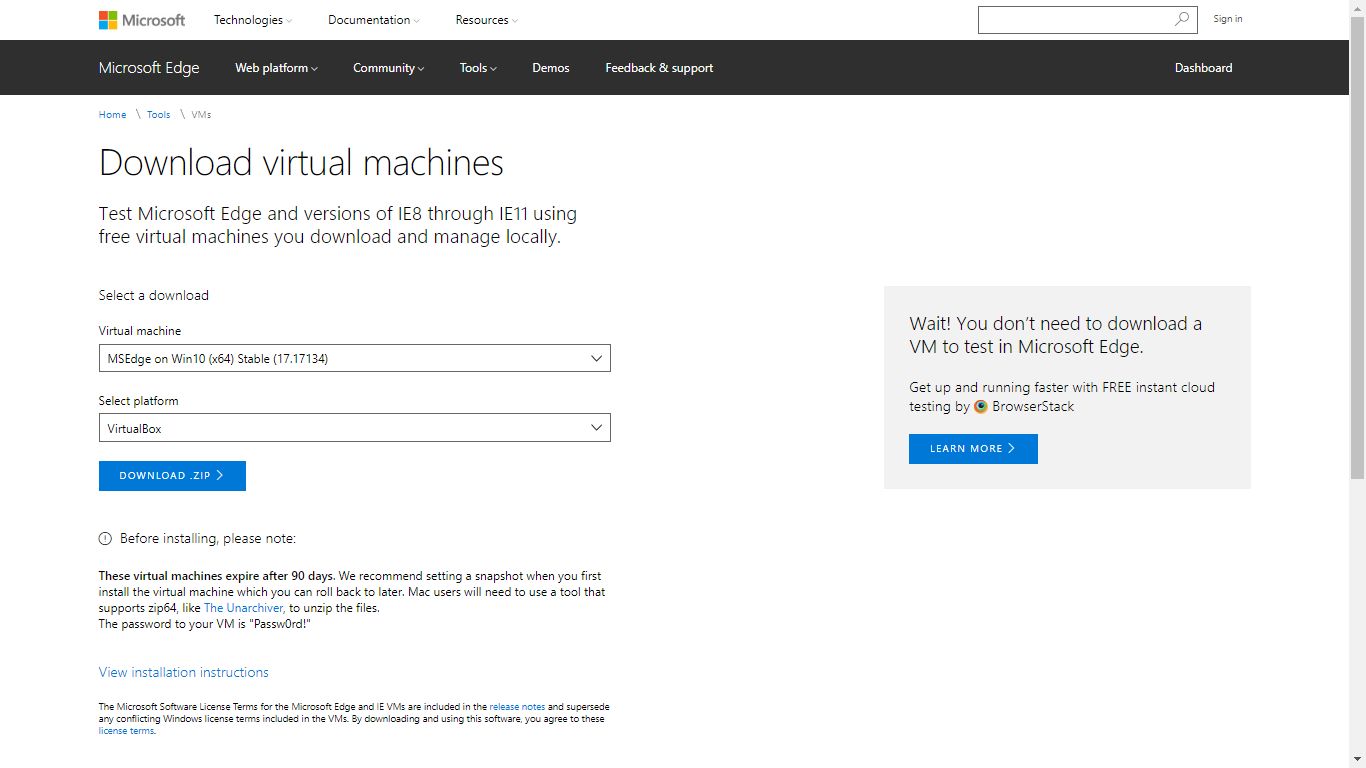This screenshot has height=768, width=1366.
Task: Open the Virtual machine dropdown
Action: (354, 358)
